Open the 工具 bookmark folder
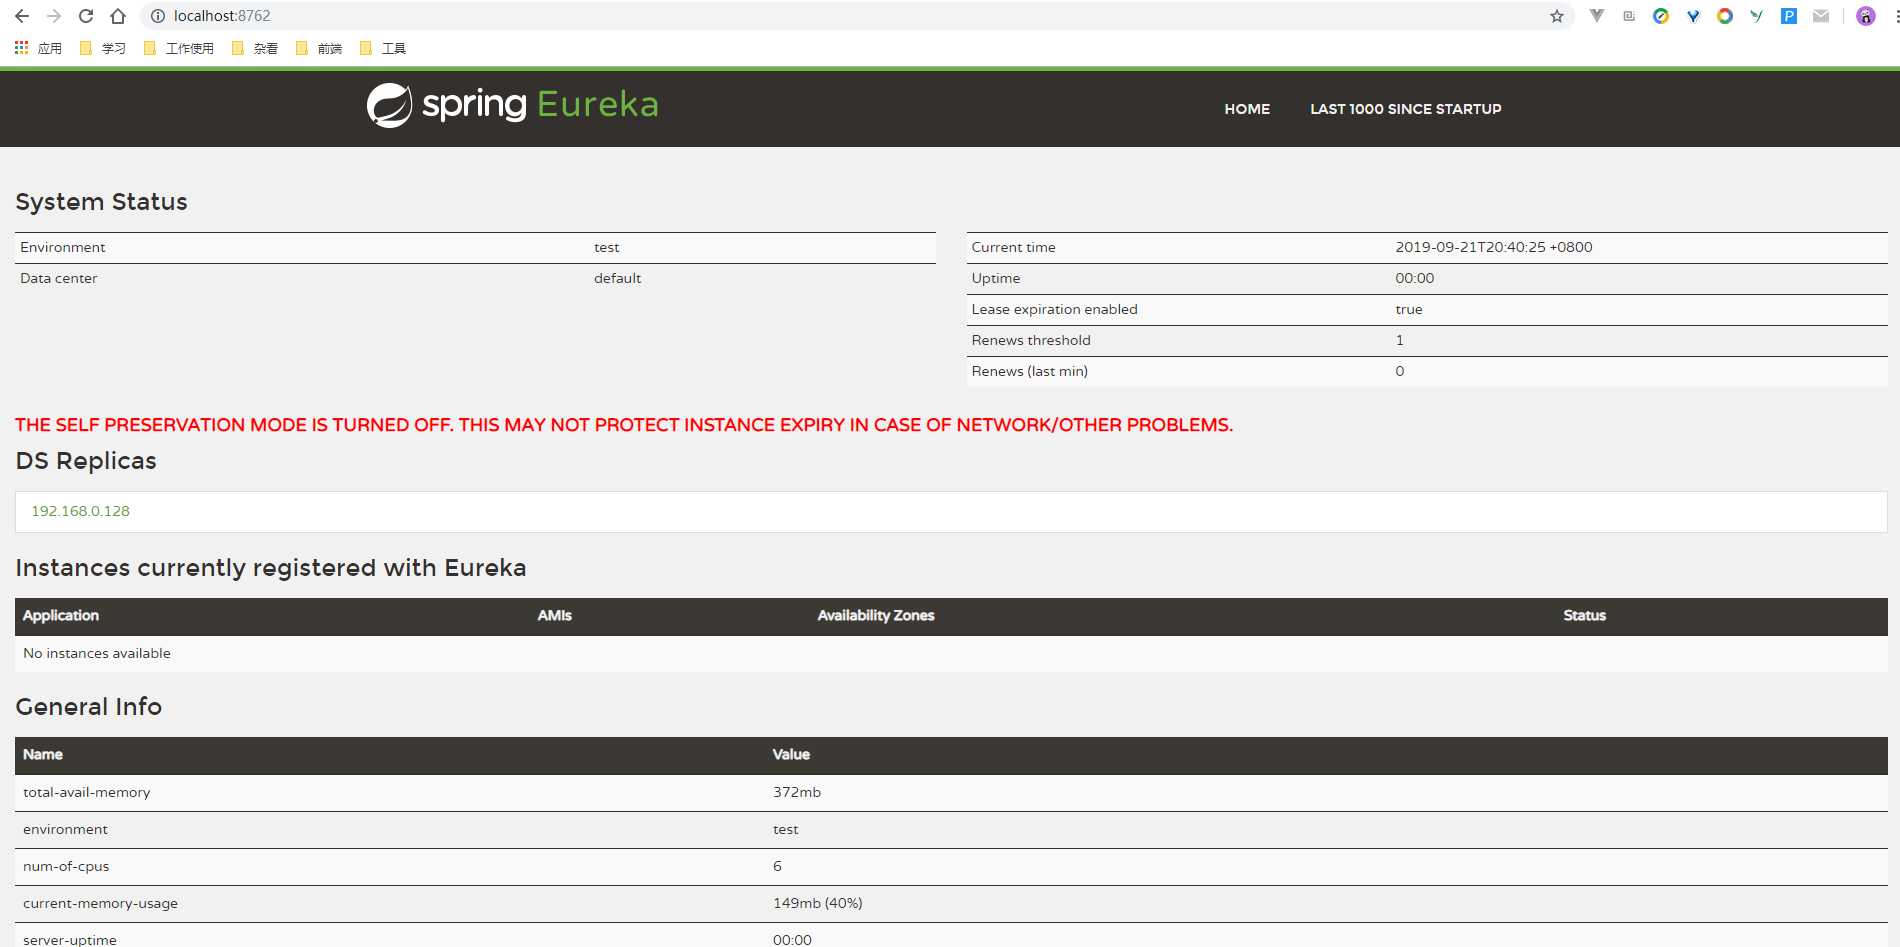 click(383, 48)
